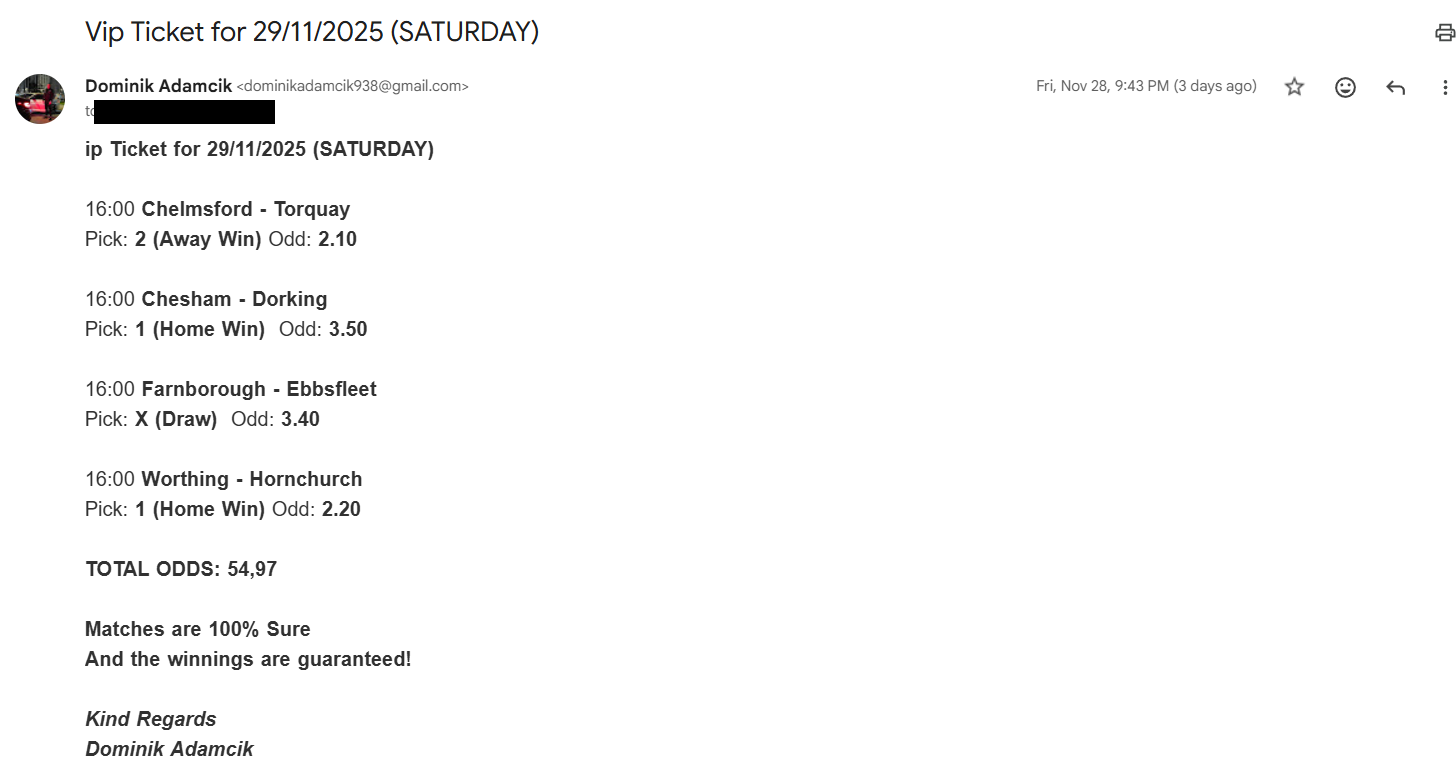The width and height of the screenshot is (1456, 772).
Task: Click the sender's gmail address
Action: [352, 86]
